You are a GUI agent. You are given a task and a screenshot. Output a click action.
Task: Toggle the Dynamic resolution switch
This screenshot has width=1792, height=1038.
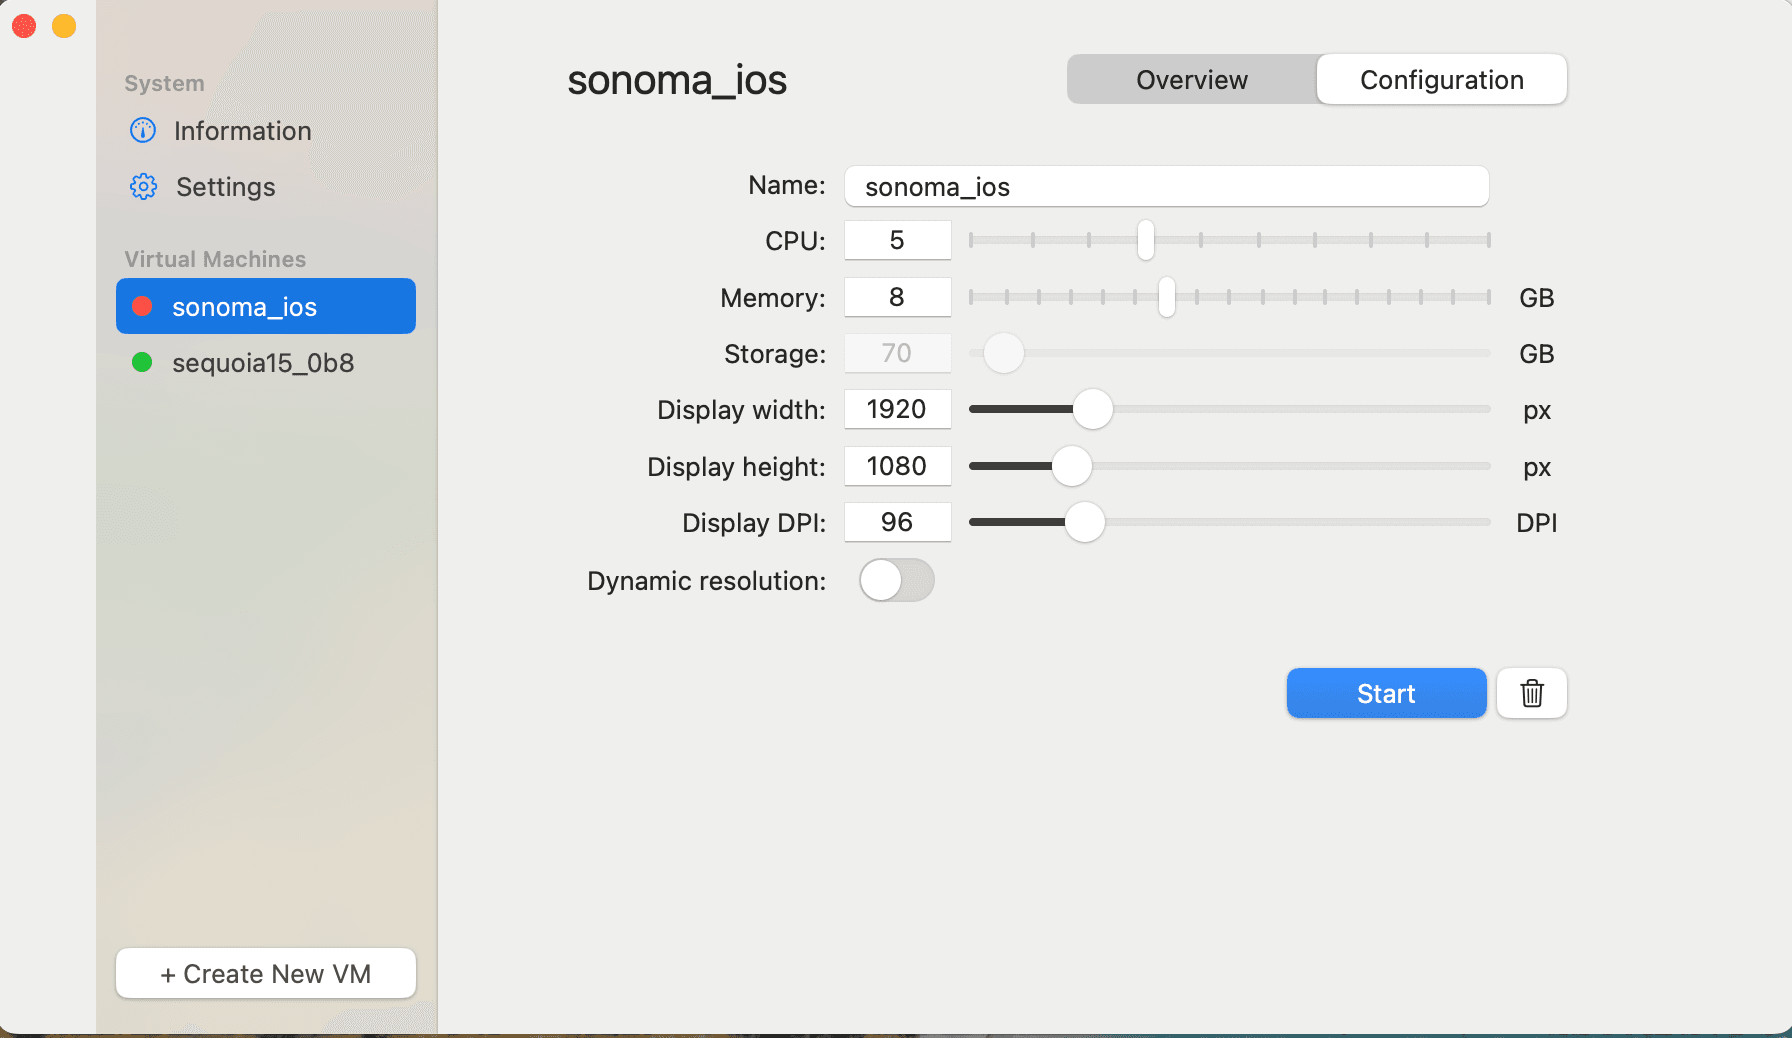[897, 580]
